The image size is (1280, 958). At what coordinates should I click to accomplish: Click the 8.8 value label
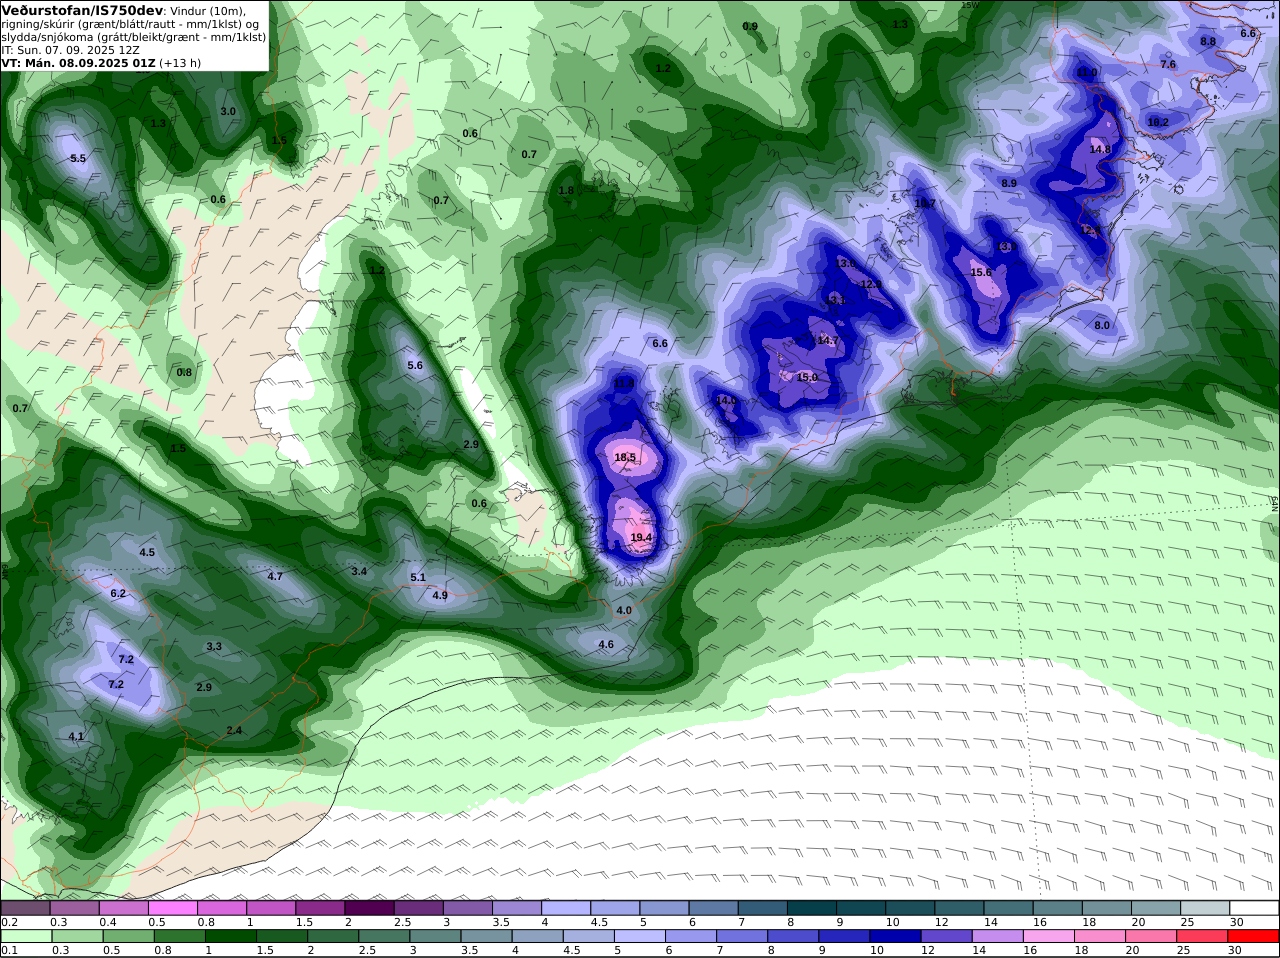[1208, 41]
